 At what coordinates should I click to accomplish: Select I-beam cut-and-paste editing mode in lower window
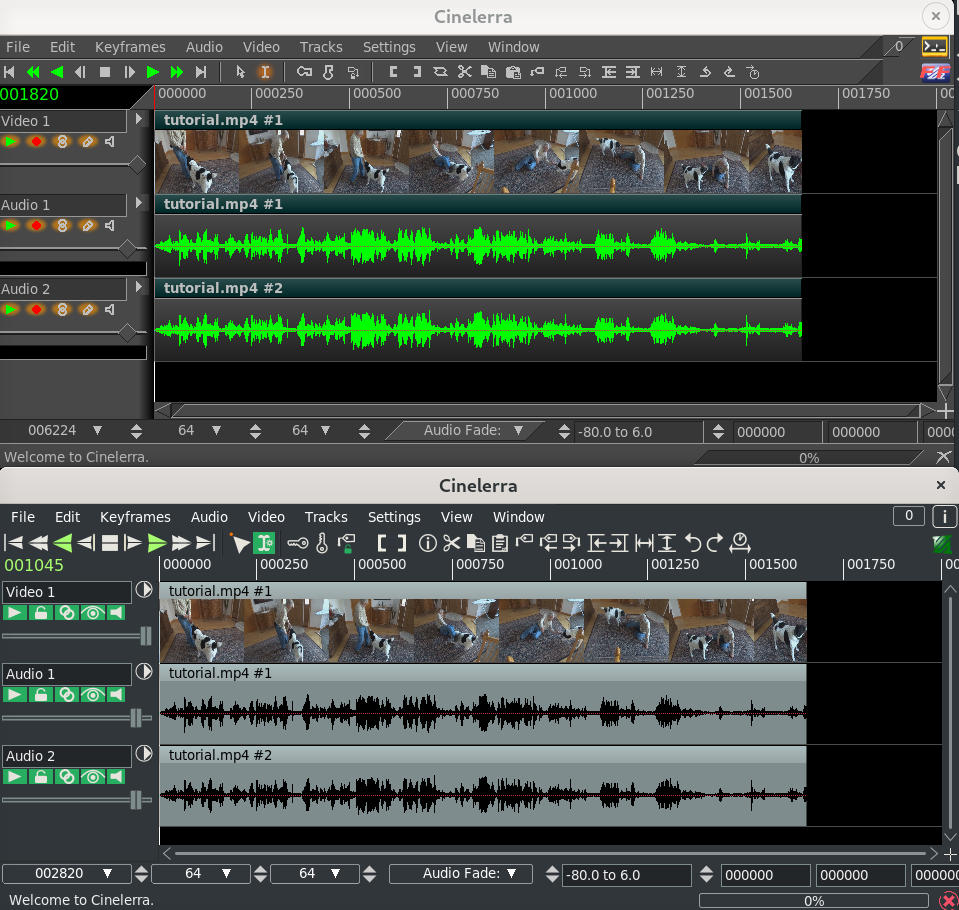click(x=264, y=543)
